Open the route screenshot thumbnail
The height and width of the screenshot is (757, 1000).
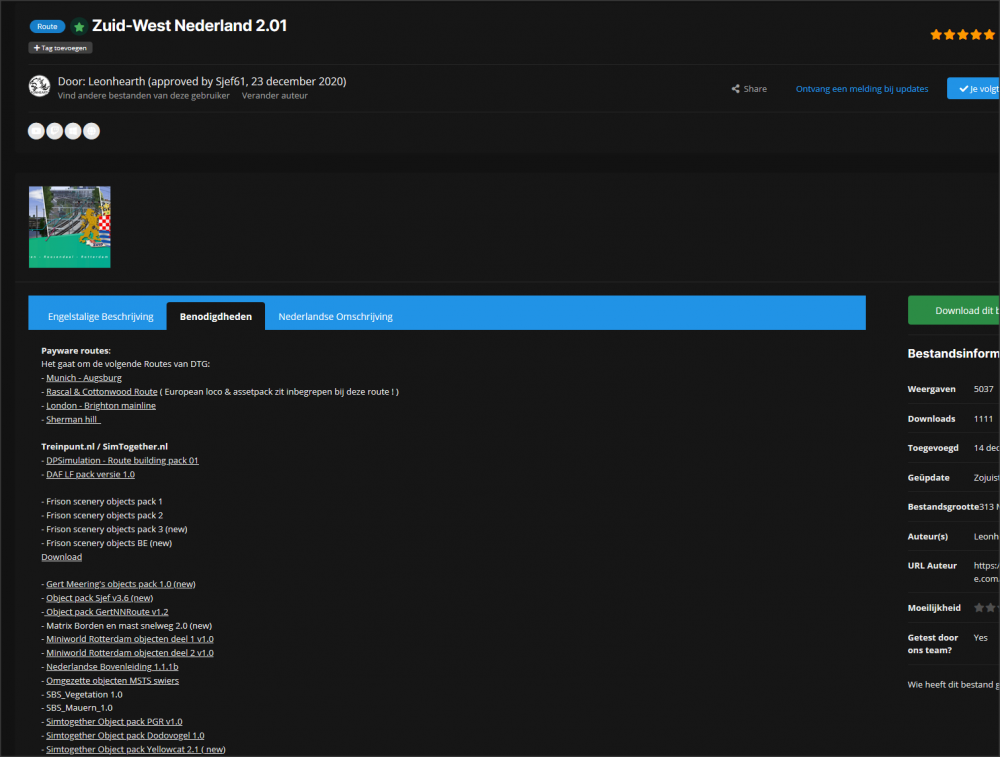(70, 227)
